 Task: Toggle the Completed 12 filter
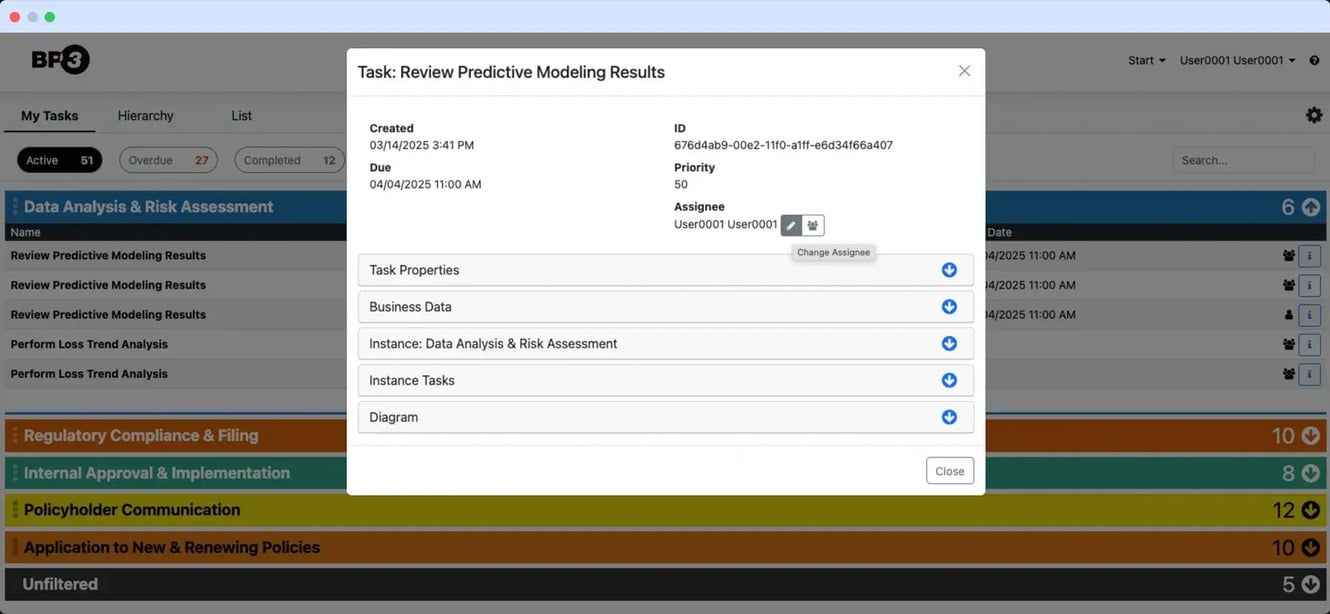[x=289, y=160]
